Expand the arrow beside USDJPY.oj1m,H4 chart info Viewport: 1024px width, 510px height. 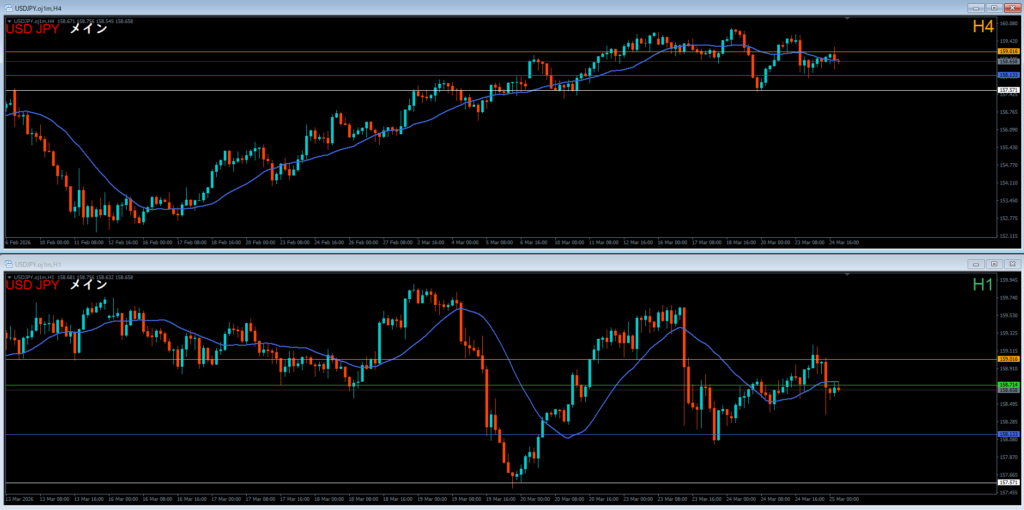[x=8, y=19]
